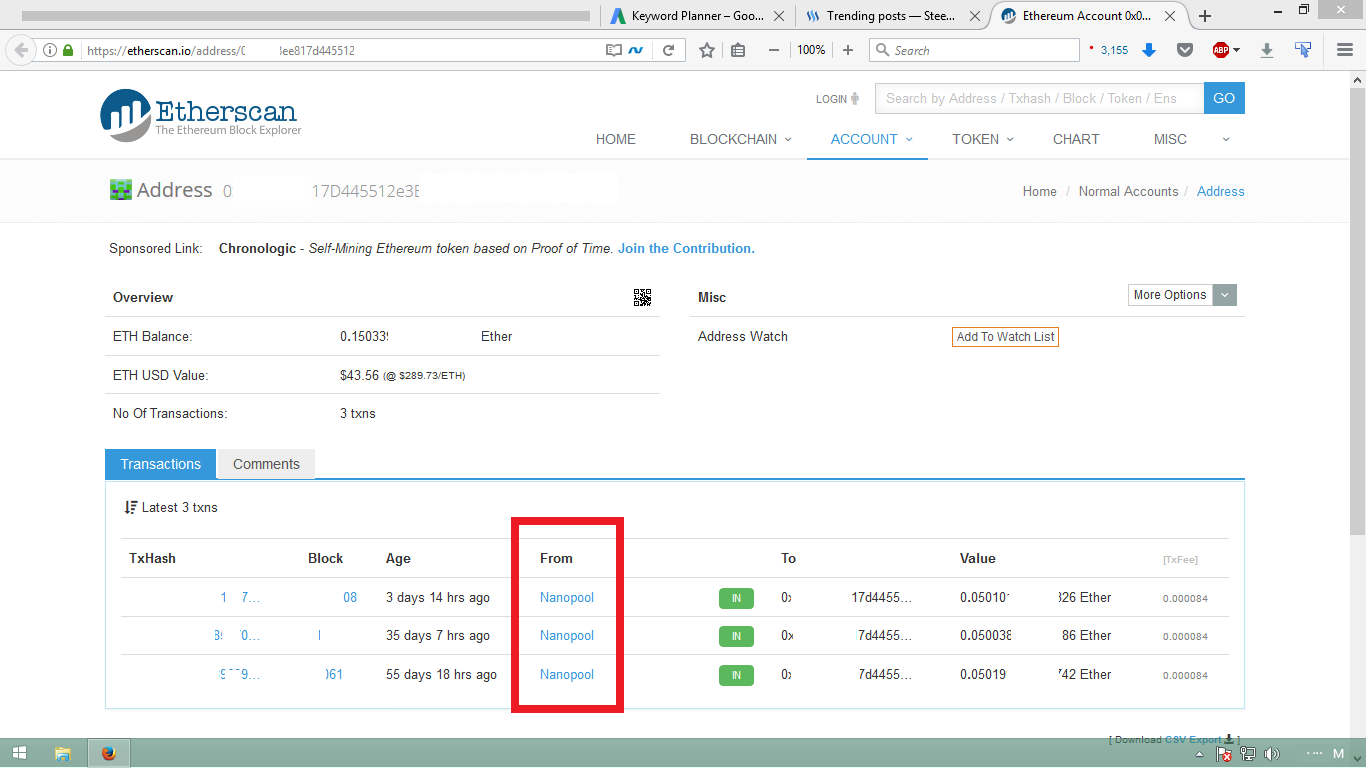This screenshot has height=768, width=1366.
Task: Click Join the Contribution link
Action: (x=686, y=248)
